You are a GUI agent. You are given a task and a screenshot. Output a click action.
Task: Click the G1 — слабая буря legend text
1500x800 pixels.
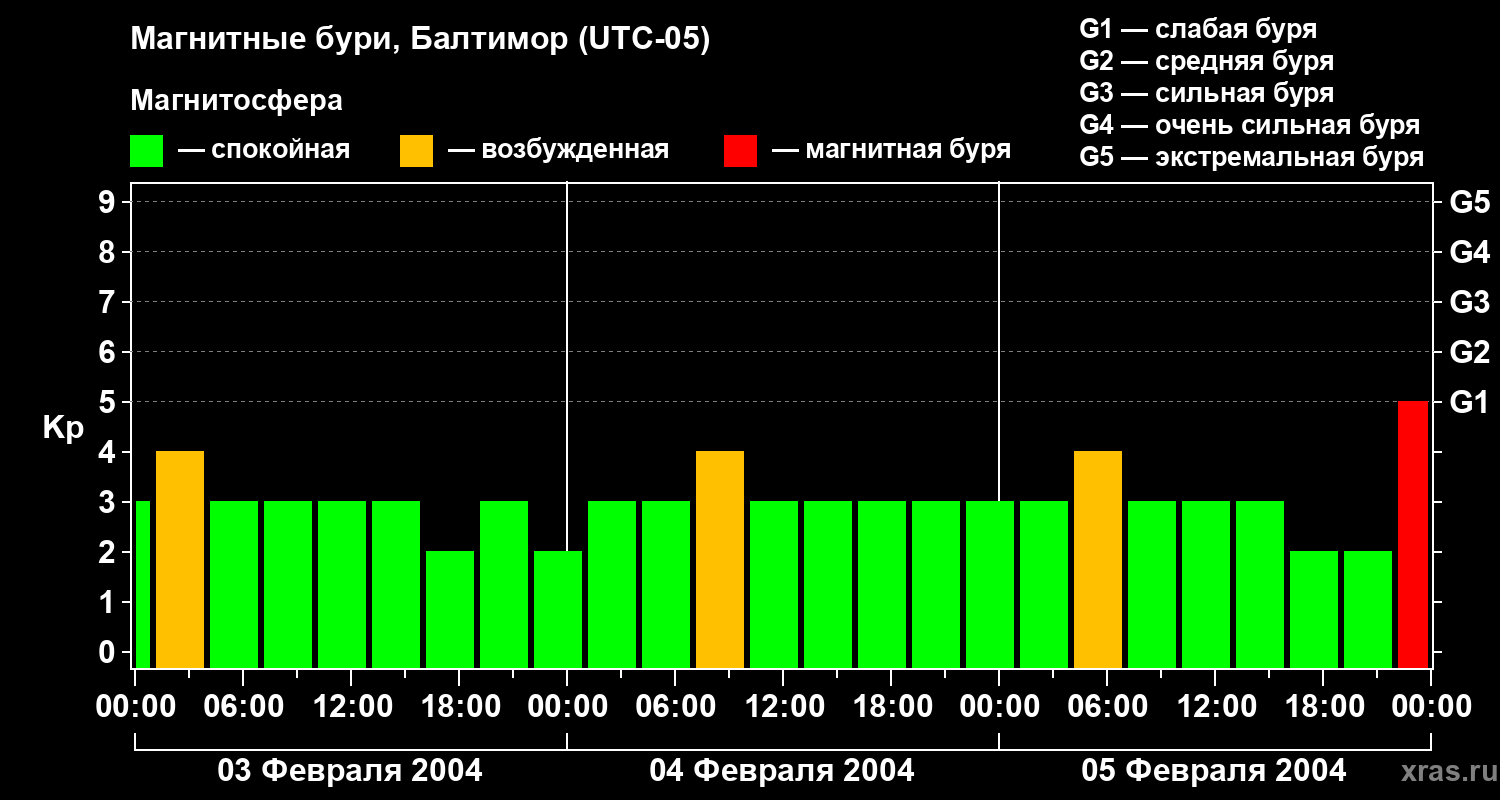click(x=1198, y=29)
